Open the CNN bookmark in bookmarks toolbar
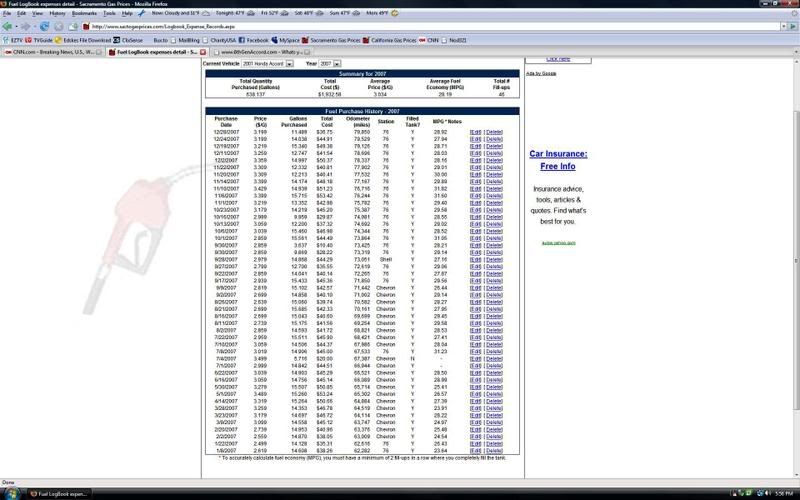 point(429,40)
